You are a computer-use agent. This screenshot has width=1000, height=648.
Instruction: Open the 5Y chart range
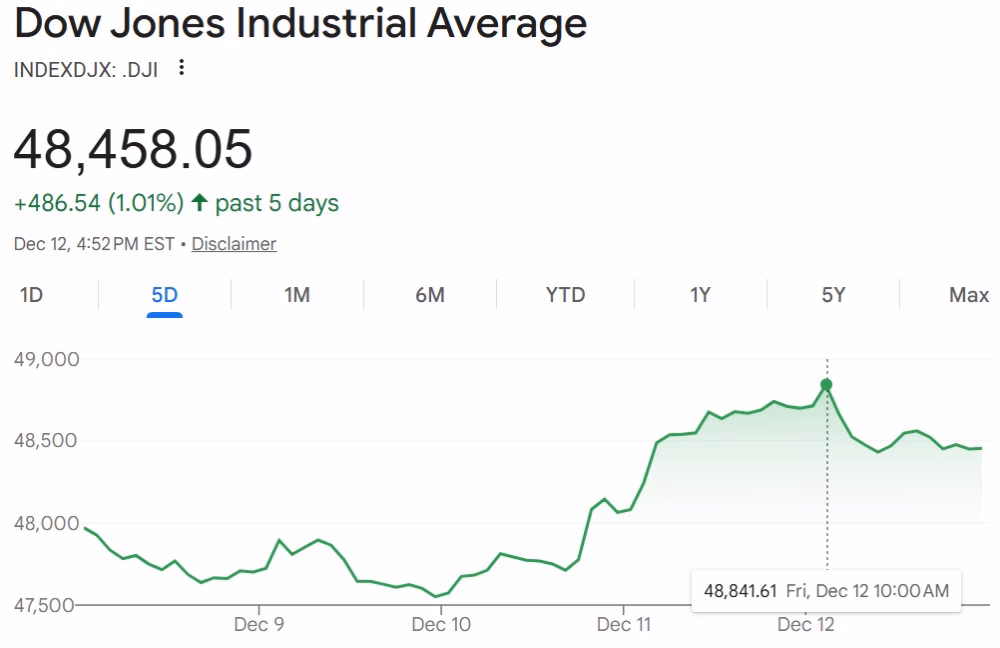833,295
